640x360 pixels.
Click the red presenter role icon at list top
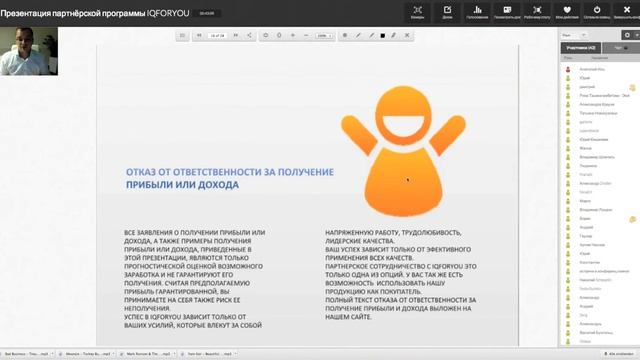pos(568,69)
